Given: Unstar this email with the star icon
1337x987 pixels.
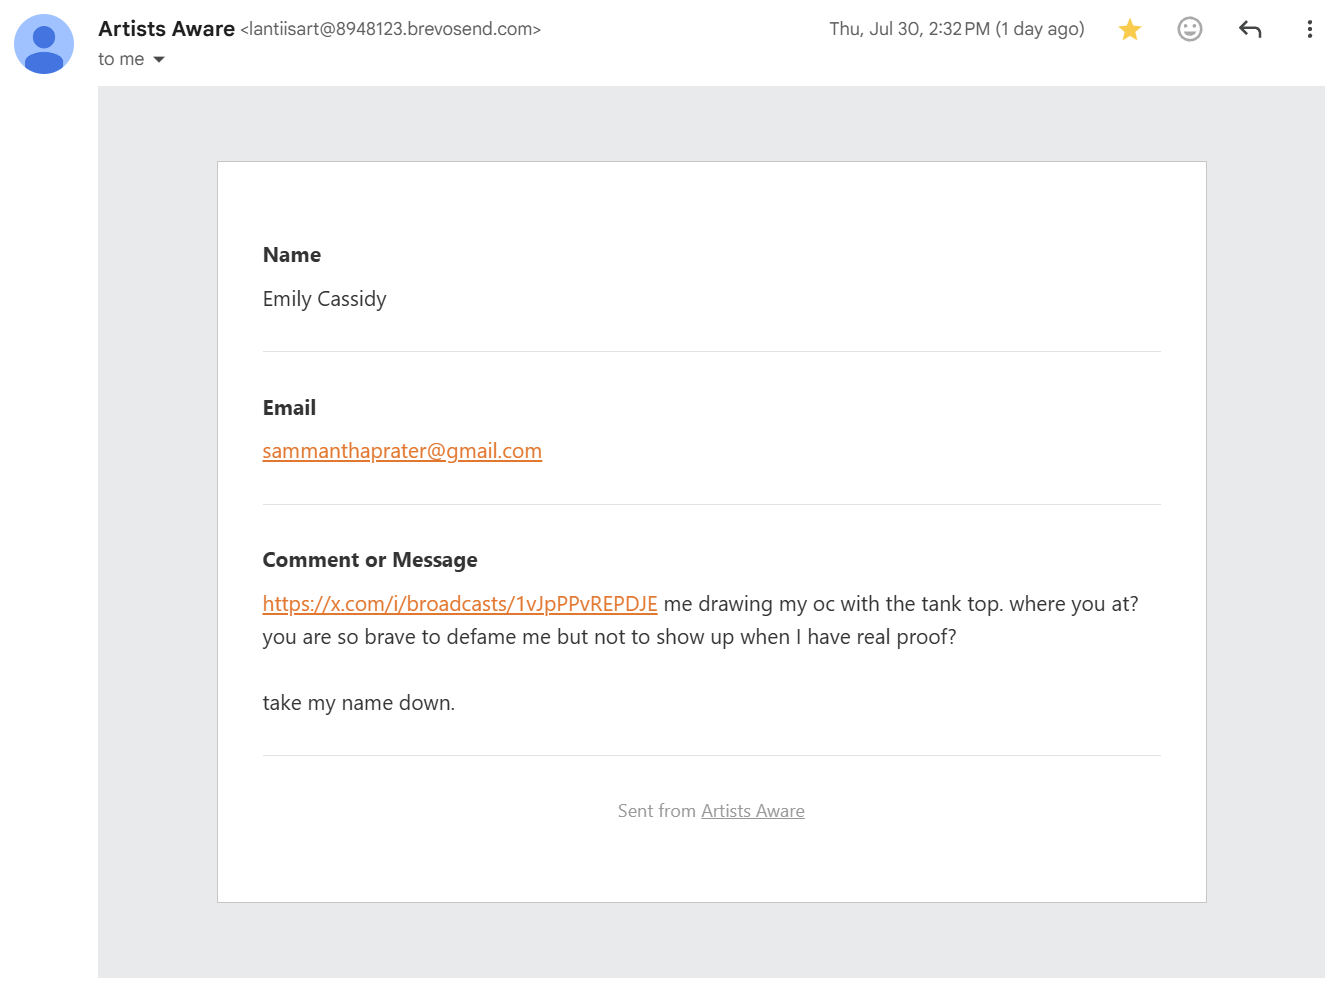Looking at the screenshot, I should pos(1130,29).
